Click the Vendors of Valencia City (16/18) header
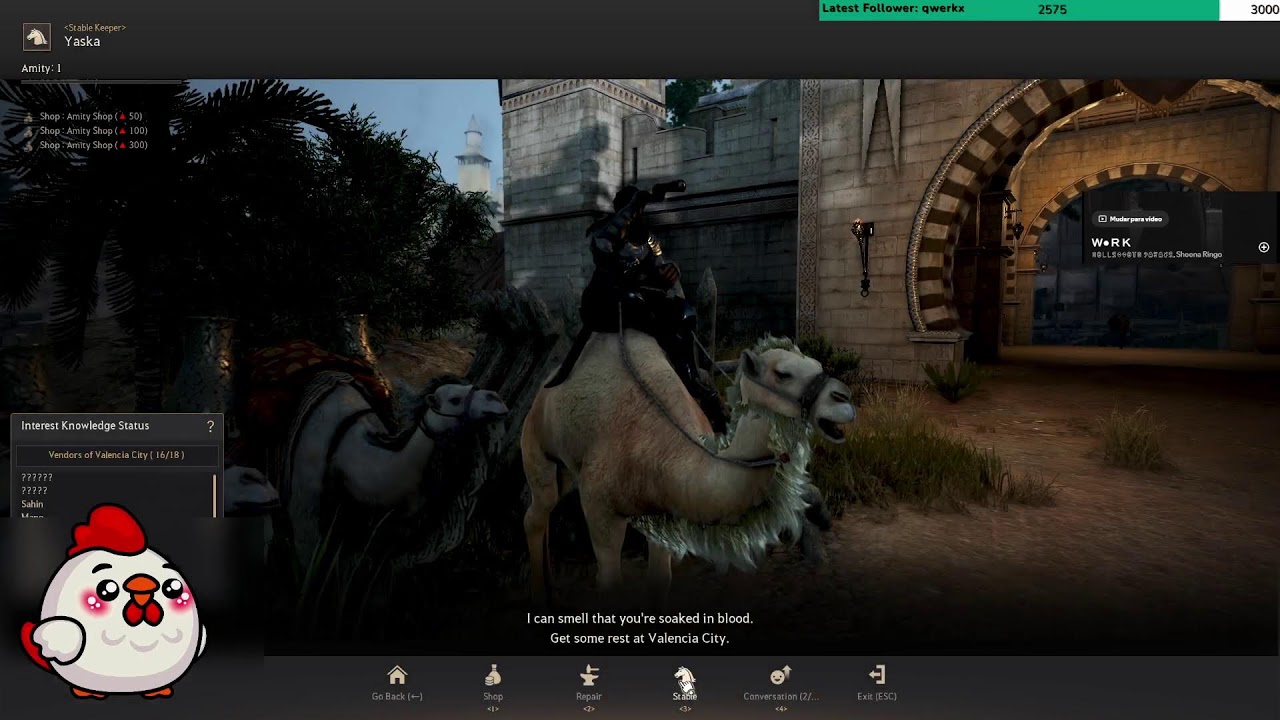1280x720 pixels. point(116,455)
